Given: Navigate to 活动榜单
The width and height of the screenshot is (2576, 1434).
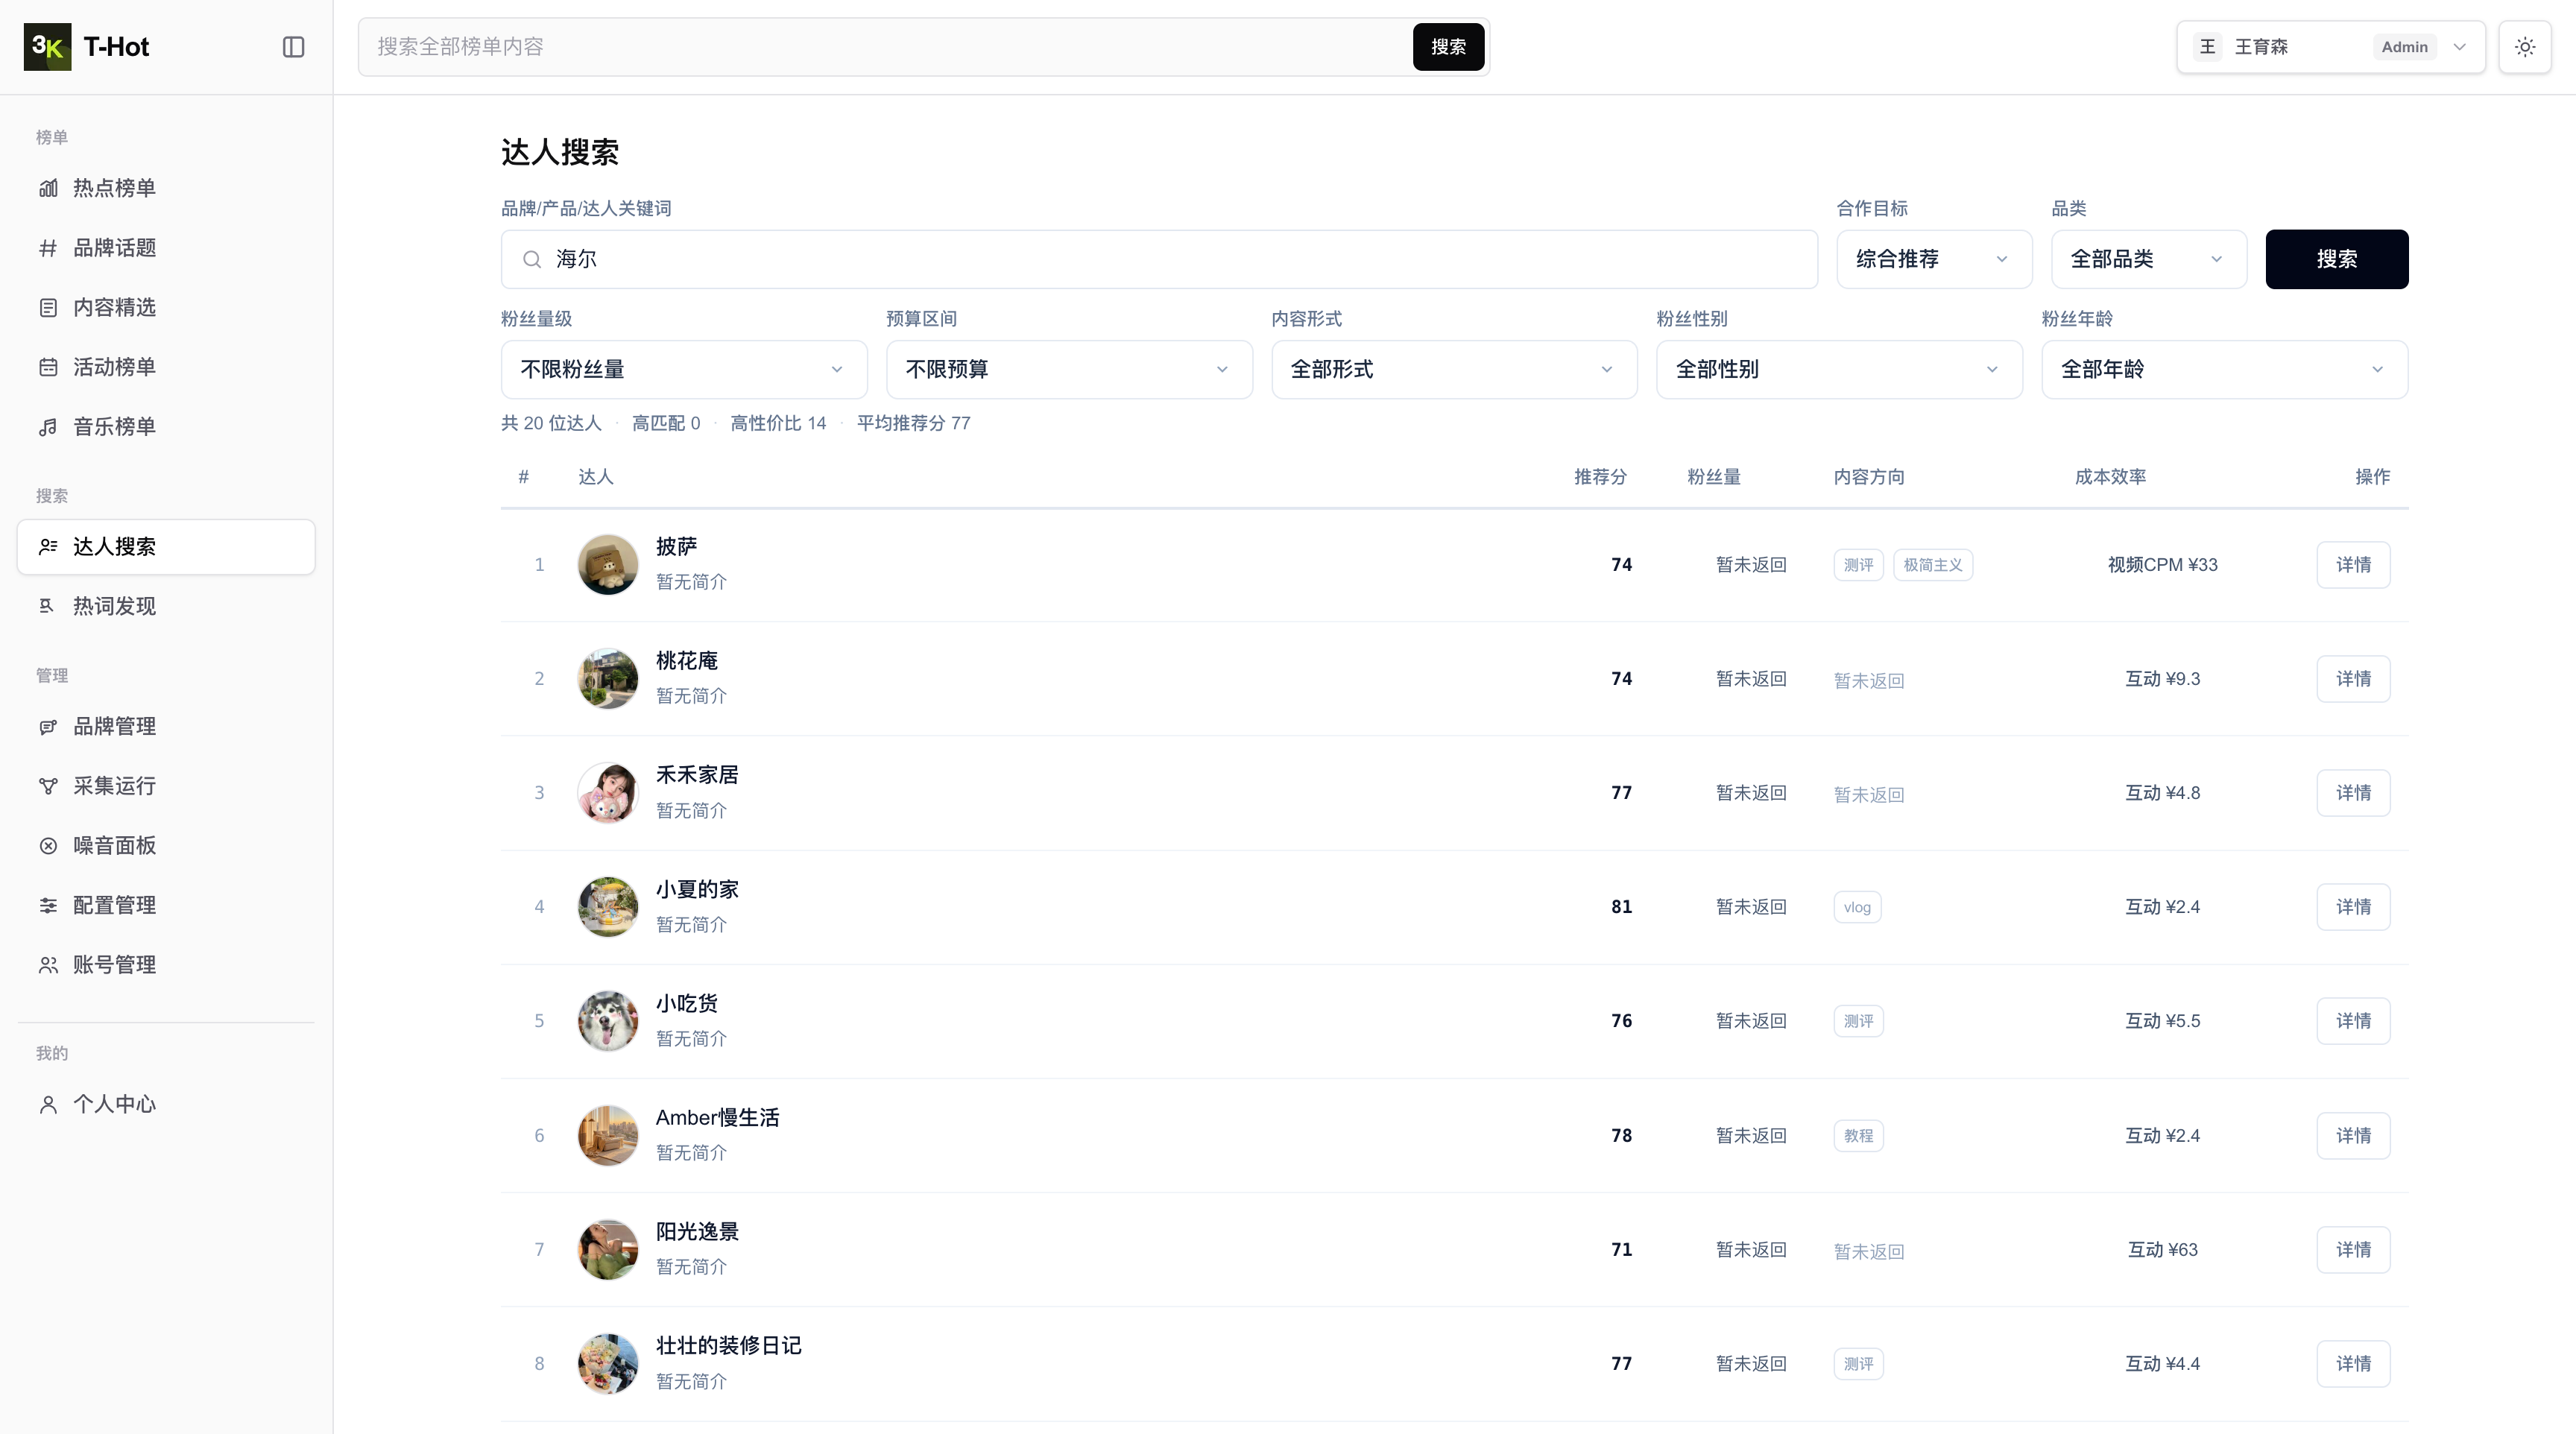Looking at the screenshot, I should (x=166, y=367).
